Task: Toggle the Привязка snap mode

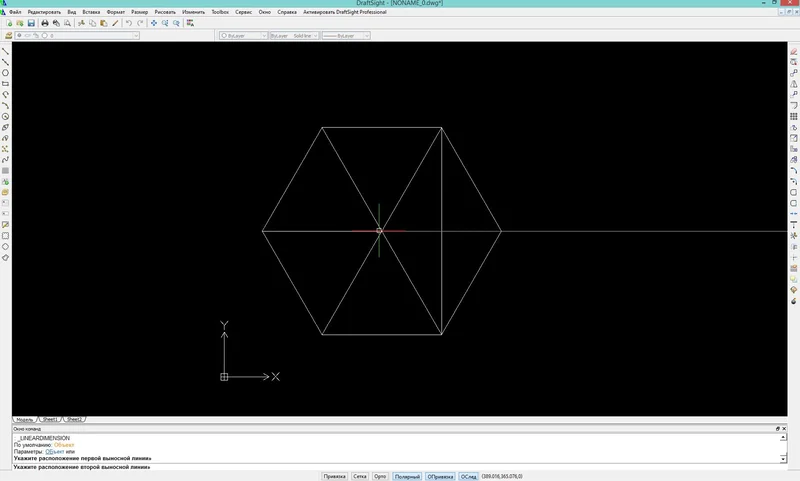Action: pos(335,477)
